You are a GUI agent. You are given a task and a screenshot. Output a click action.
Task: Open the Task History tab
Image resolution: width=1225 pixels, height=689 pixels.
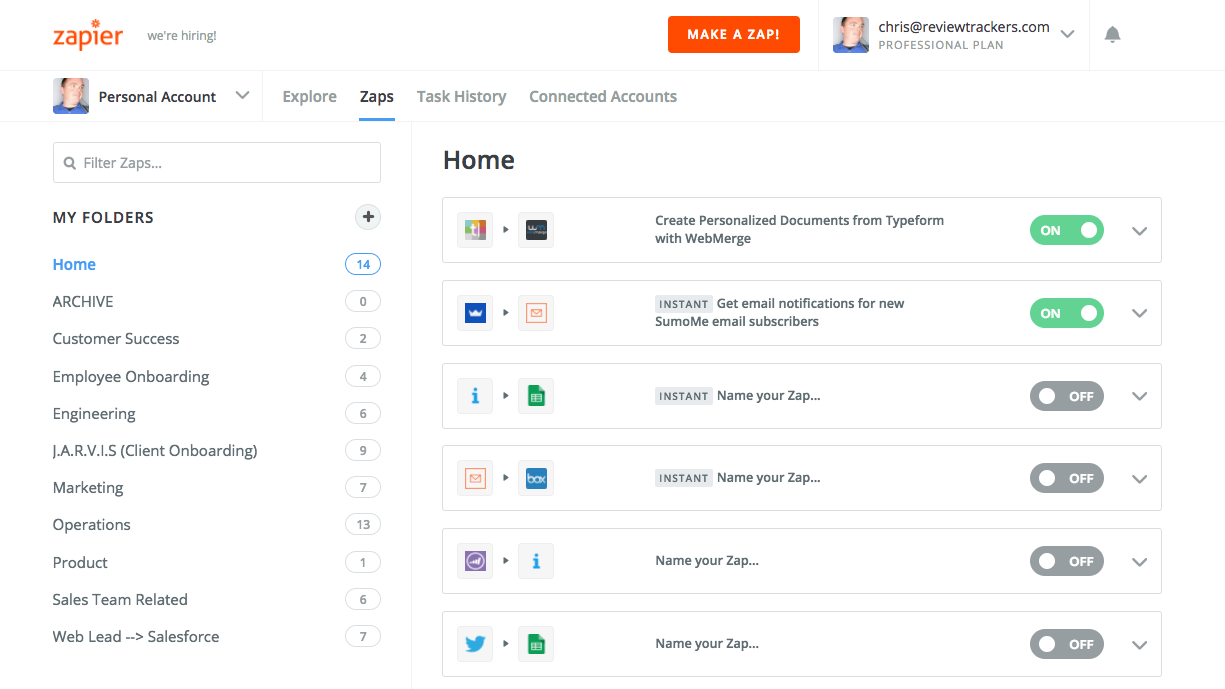point(461,96)
